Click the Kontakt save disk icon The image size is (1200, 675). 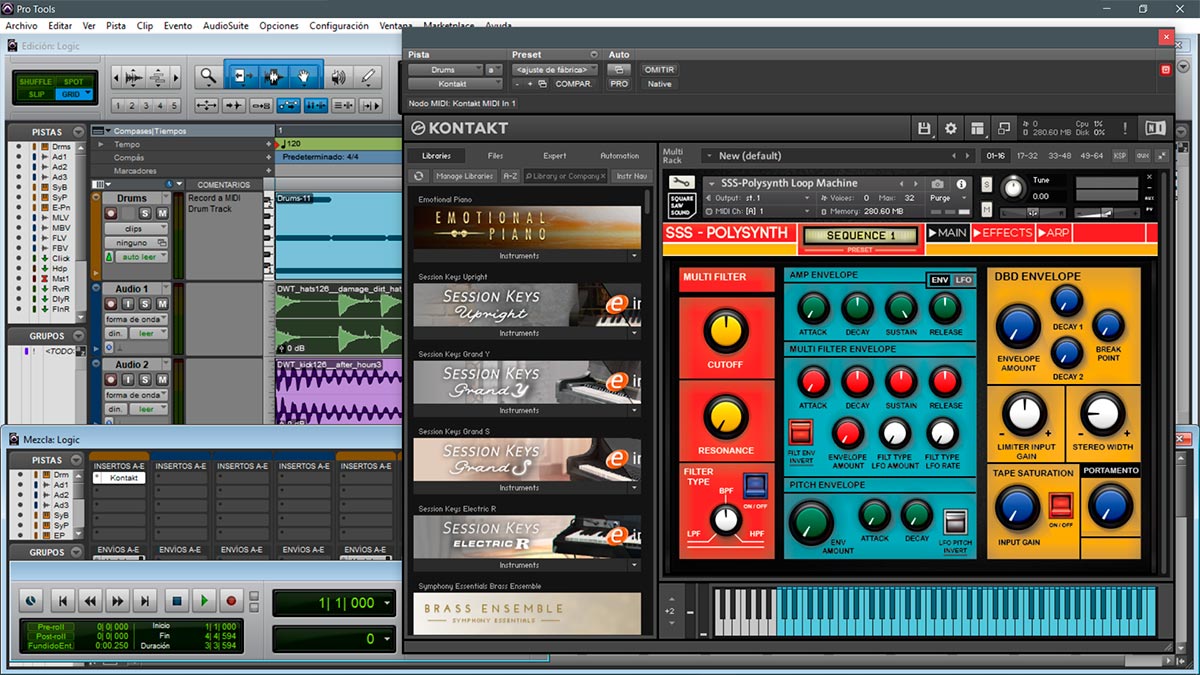pyautogui.click(x=925, y=128)
